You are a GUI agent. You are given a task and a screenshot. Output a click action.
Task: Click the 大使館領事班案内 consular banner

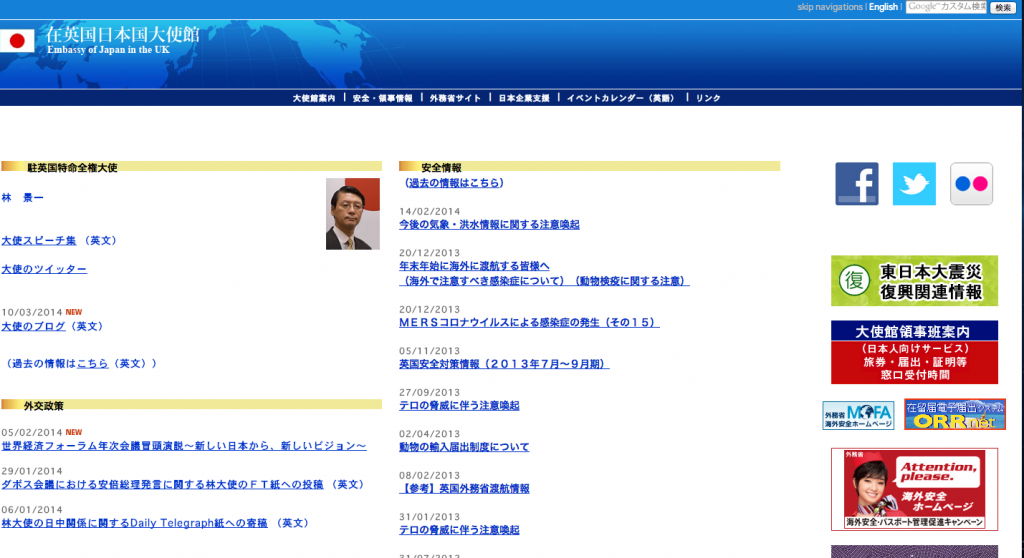(914, 352)
